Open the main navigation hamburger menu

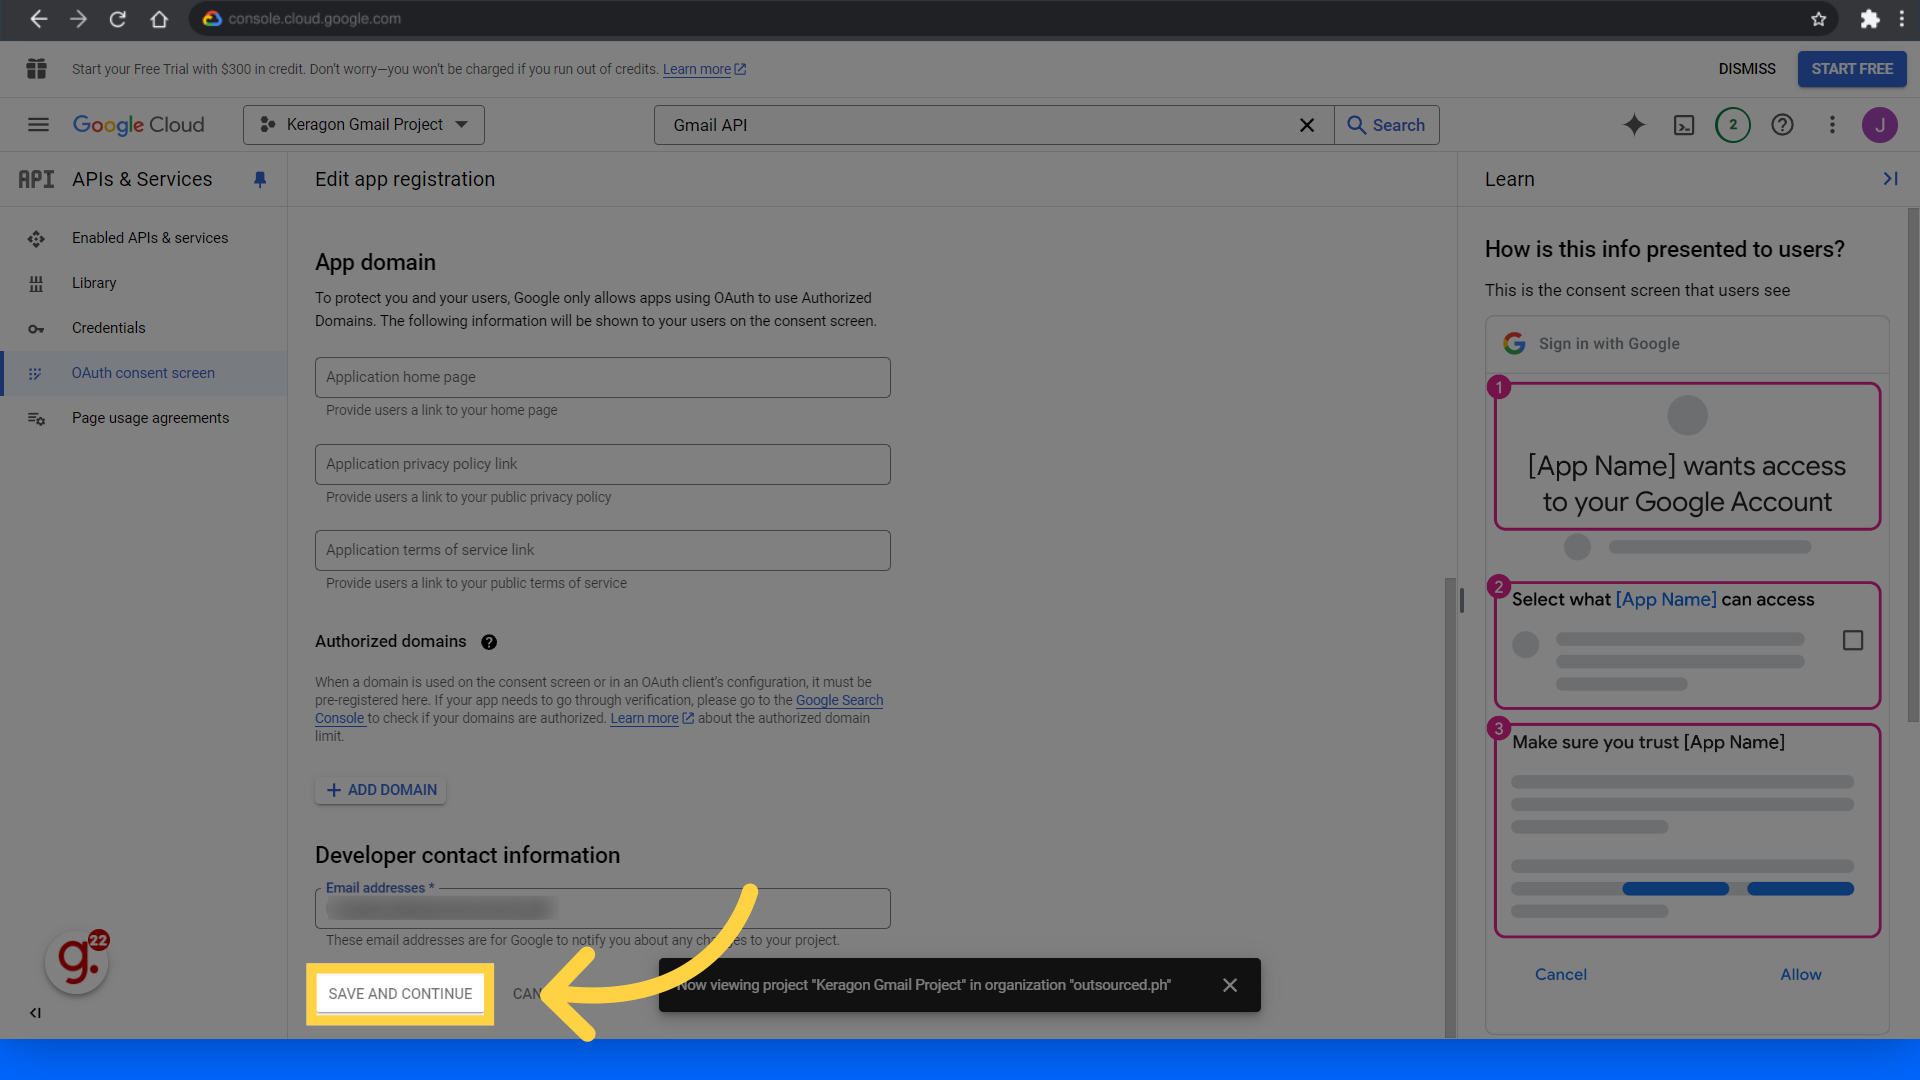[x=38, y=125]
